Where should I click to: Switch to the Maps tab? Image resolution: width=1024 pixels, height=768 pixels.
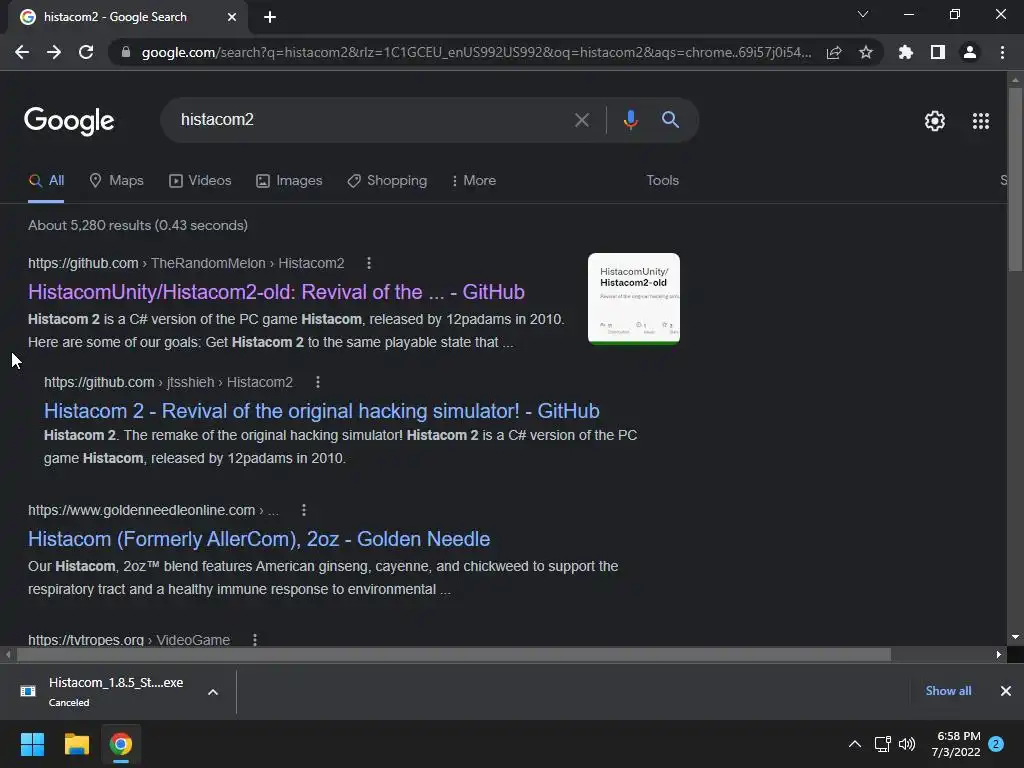(116, 181)
